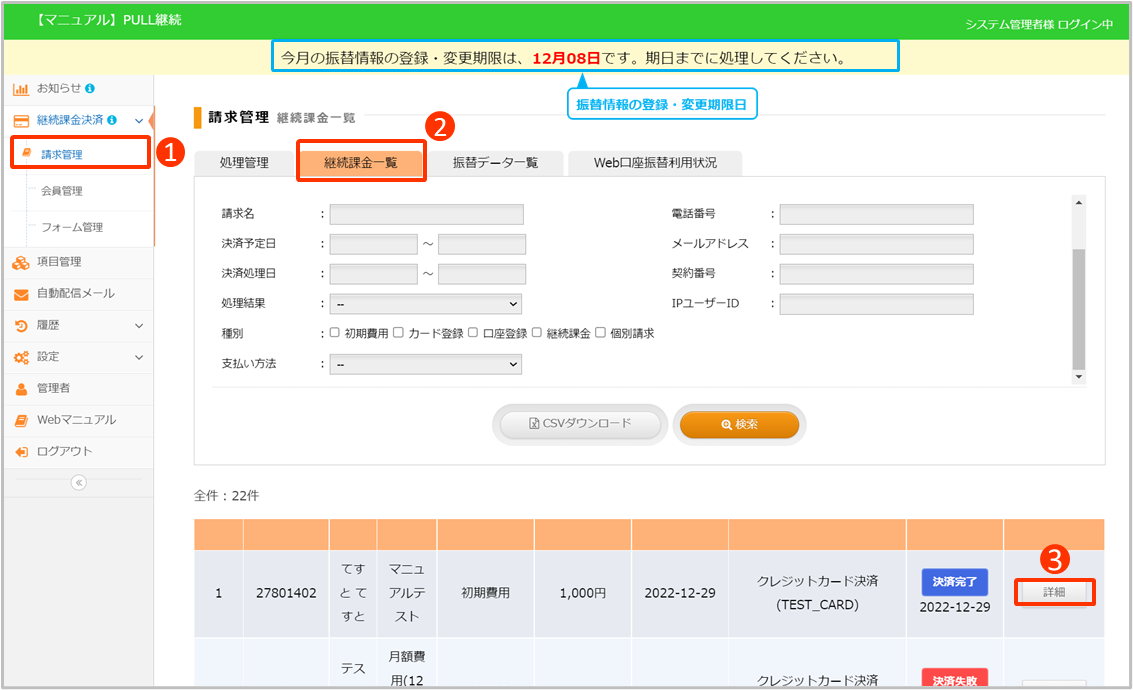Check the 初期費用 checkbox
This screenshot has width=1133, height=690.
click(335, 333)
